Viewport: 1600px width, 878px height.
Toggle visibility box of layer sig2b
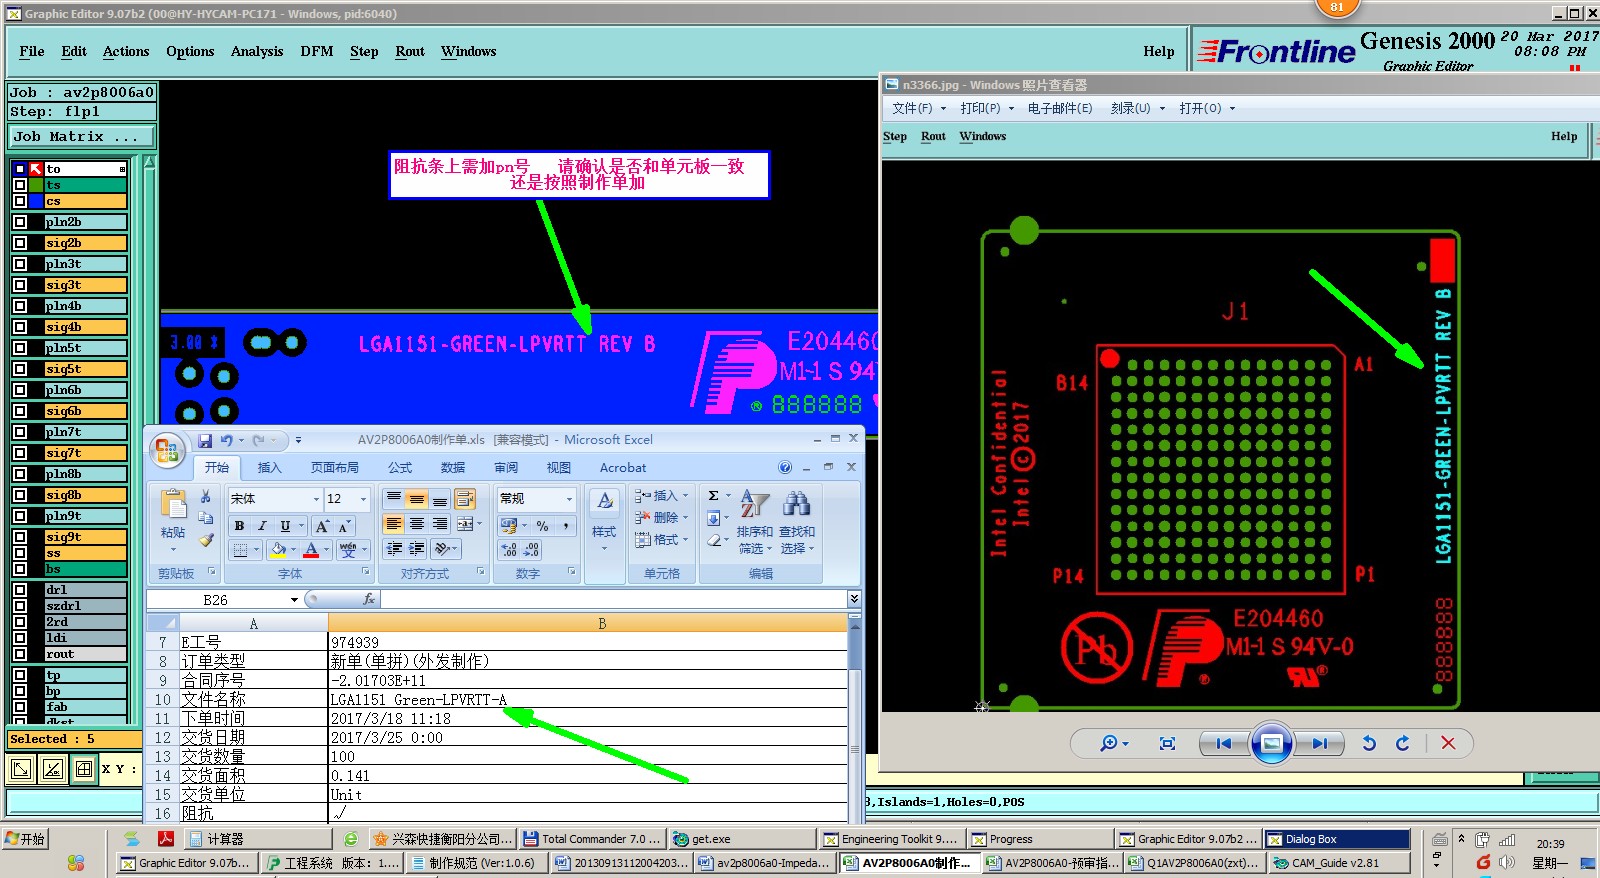pyautogui.click(x=20, y=243)
